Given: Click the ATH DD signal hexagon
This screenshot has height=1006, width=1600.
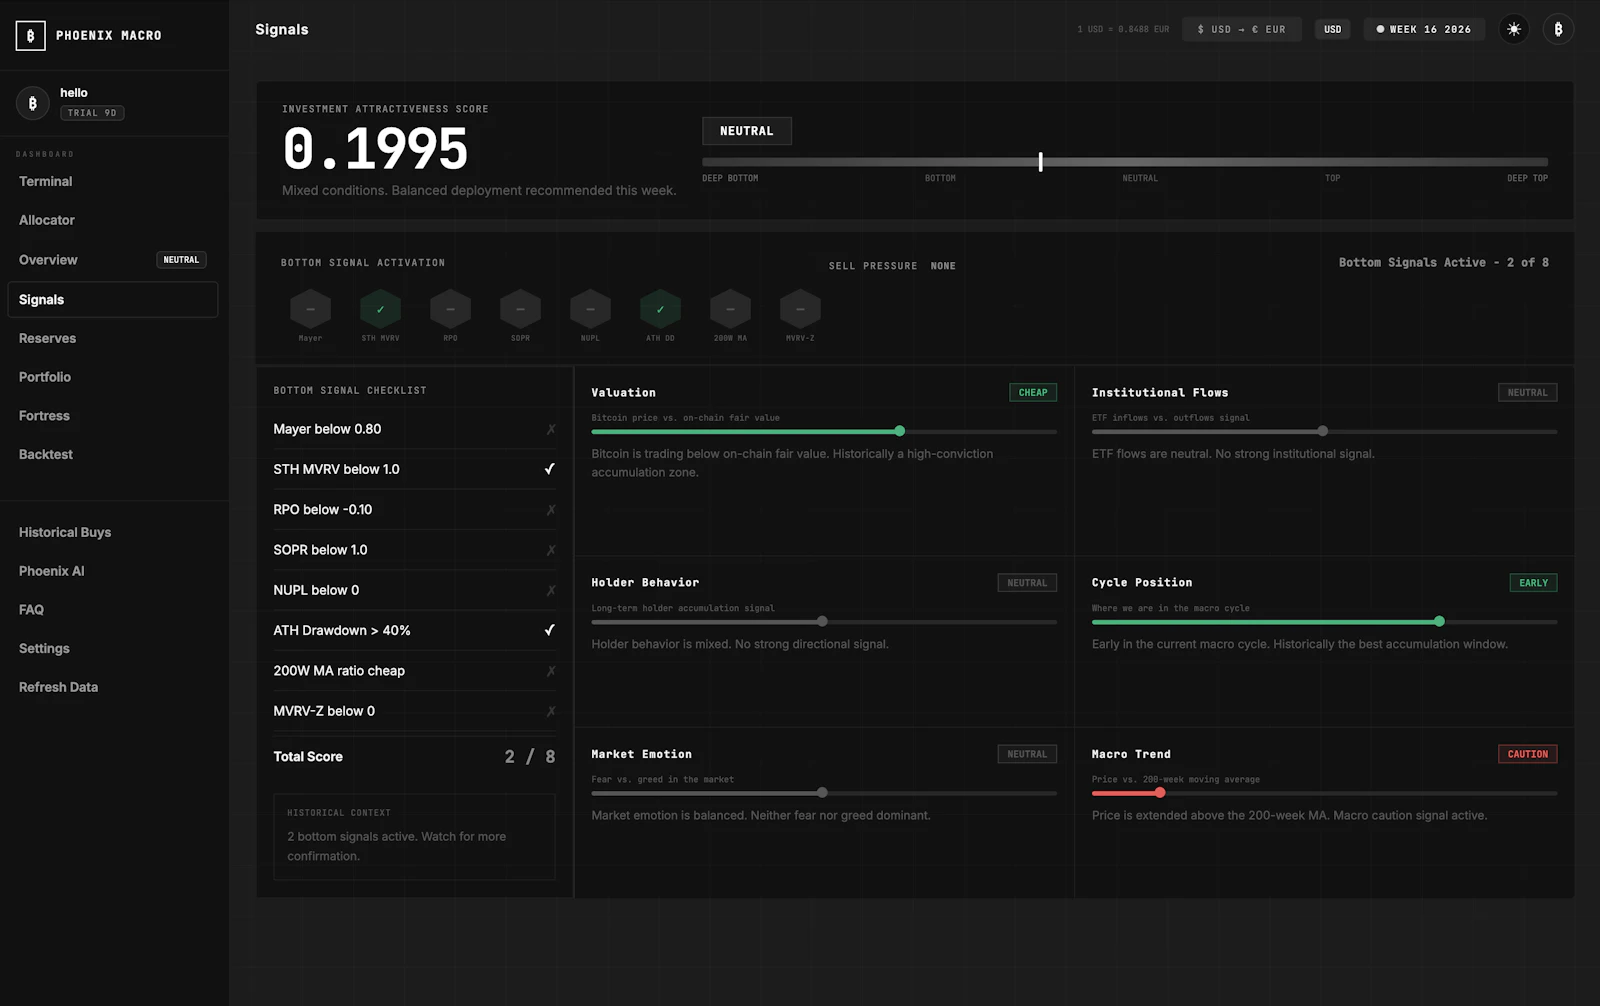Looking at the screenshot, I should 661,310.
